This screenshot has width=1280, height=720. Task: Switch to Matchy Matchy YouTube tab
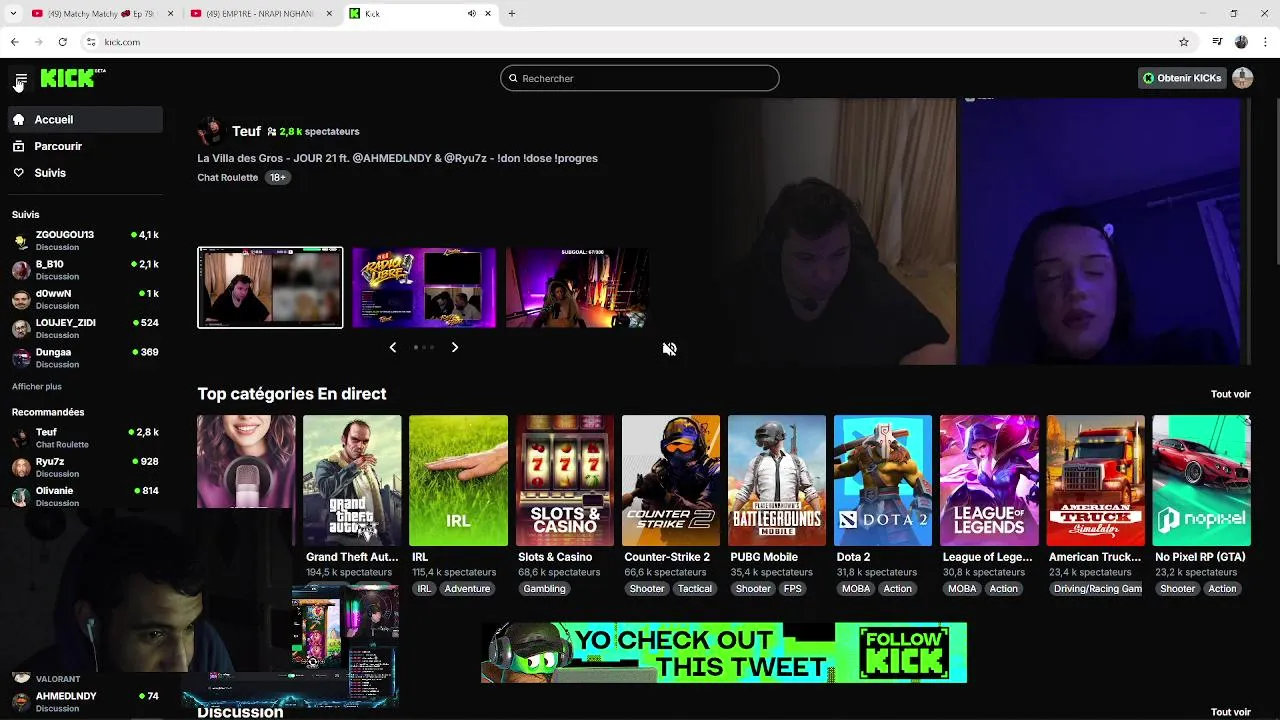click(101, 14)
